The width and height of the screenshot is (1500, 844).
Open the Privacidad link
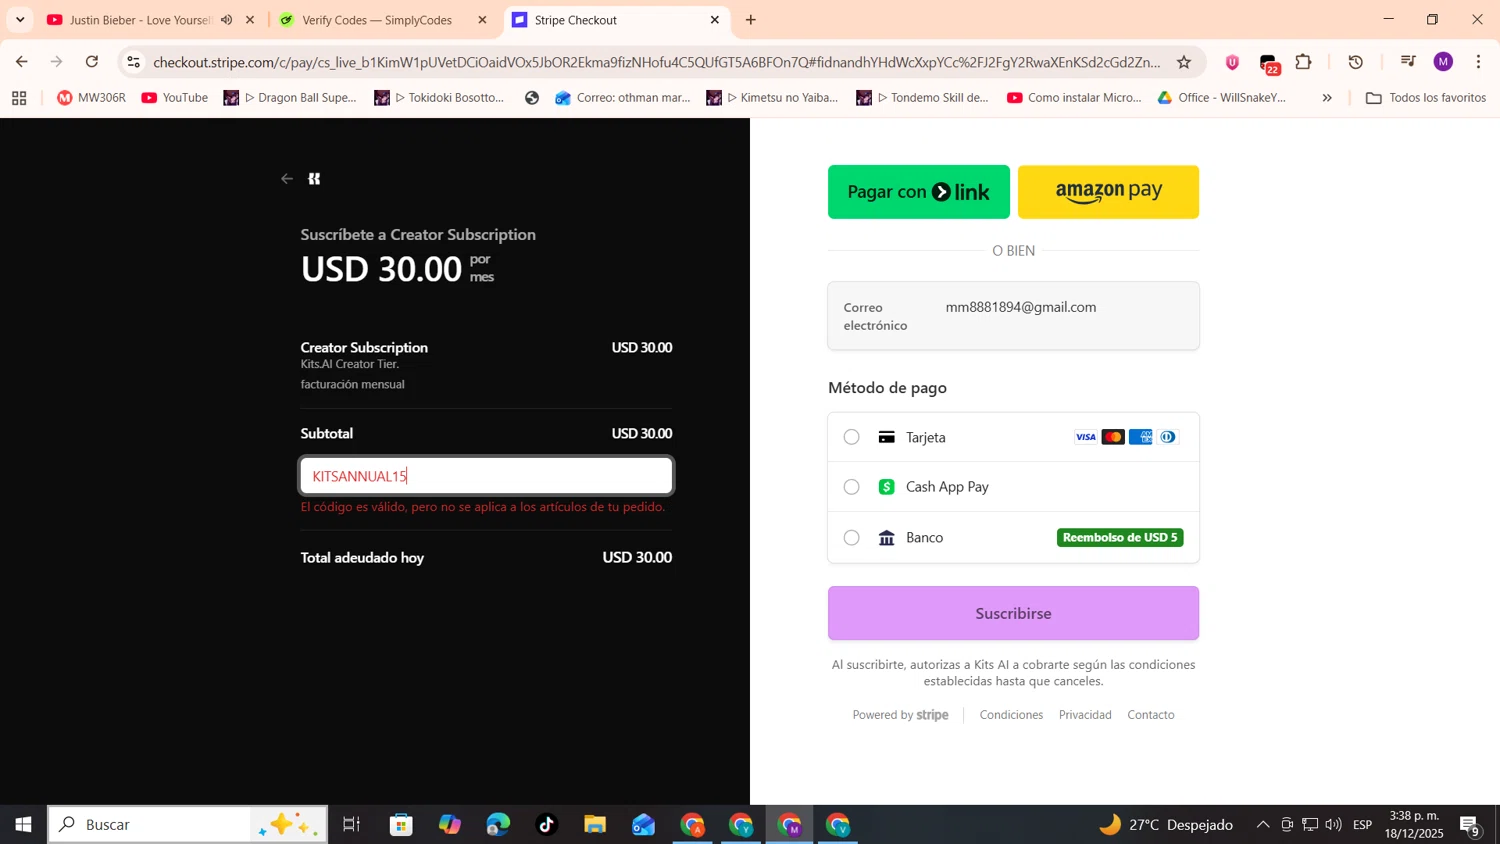tap(1085, 715)
